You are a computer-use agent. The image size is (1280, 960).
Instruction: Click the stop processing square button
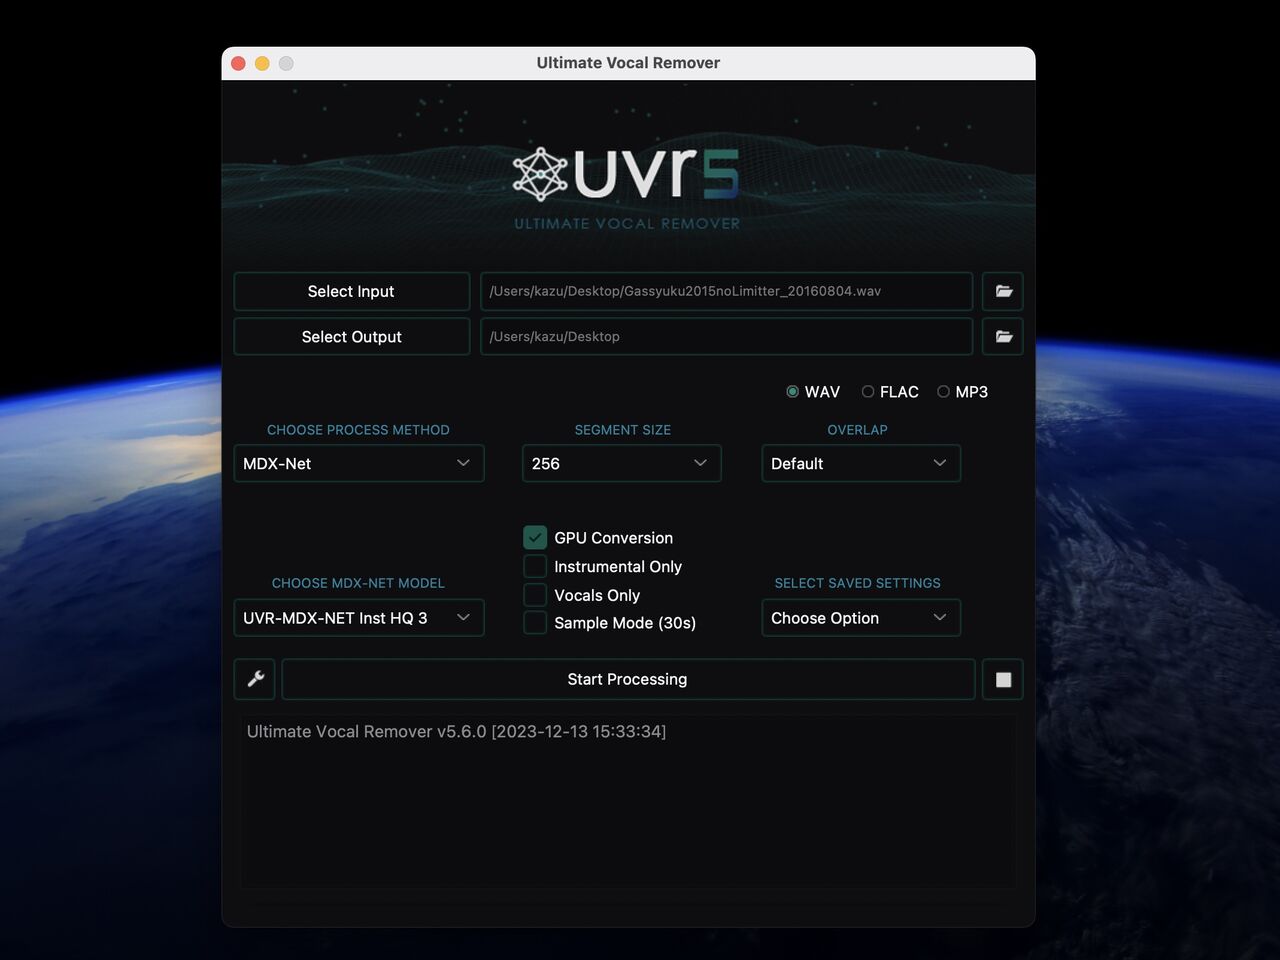click(1003, 680)
